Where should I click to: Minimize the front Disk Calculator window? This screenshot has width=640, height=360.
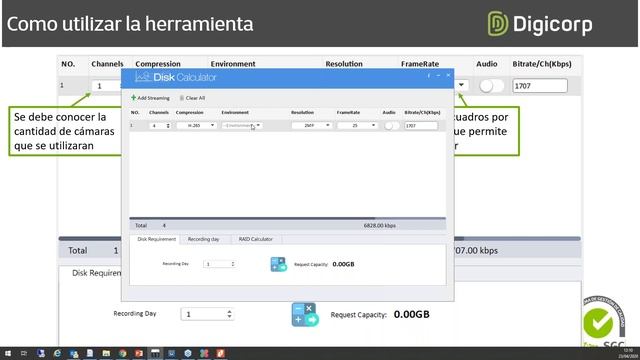(438, 76)
